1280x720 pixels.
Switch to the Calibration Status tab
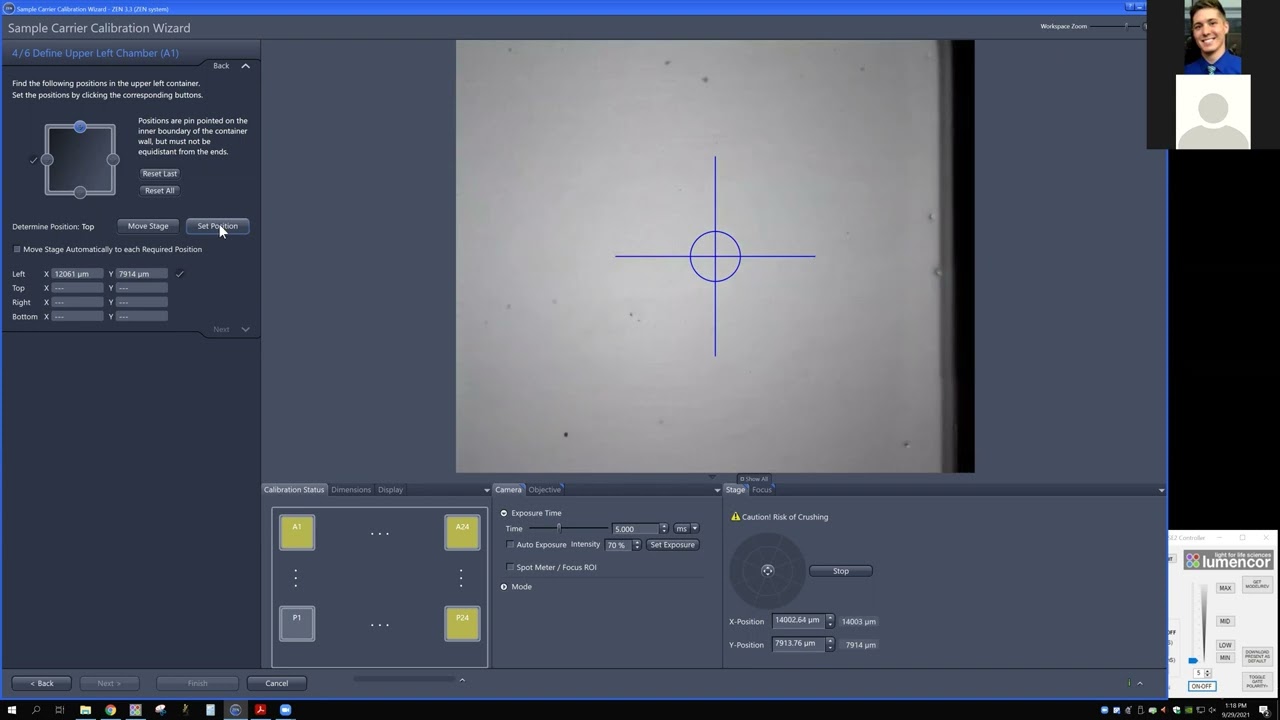[x=294, y=490]
